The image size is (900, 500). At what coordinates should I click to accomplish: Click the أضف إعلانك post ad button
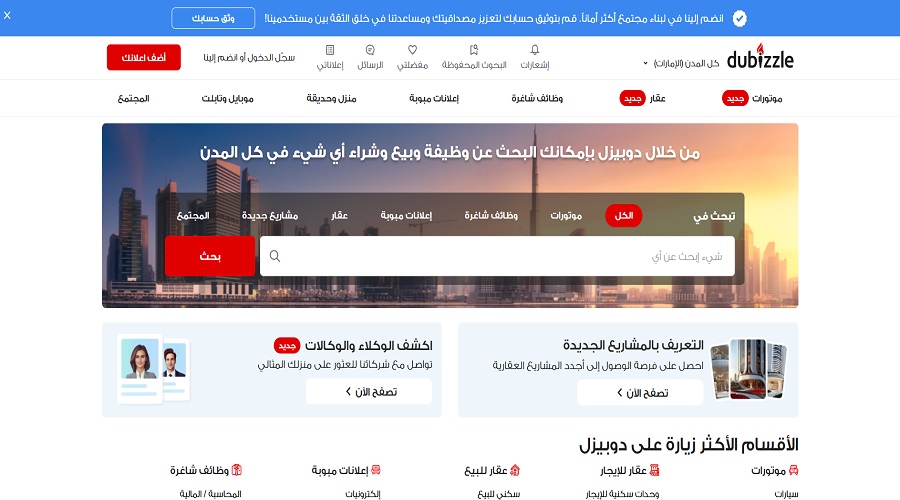143,57
